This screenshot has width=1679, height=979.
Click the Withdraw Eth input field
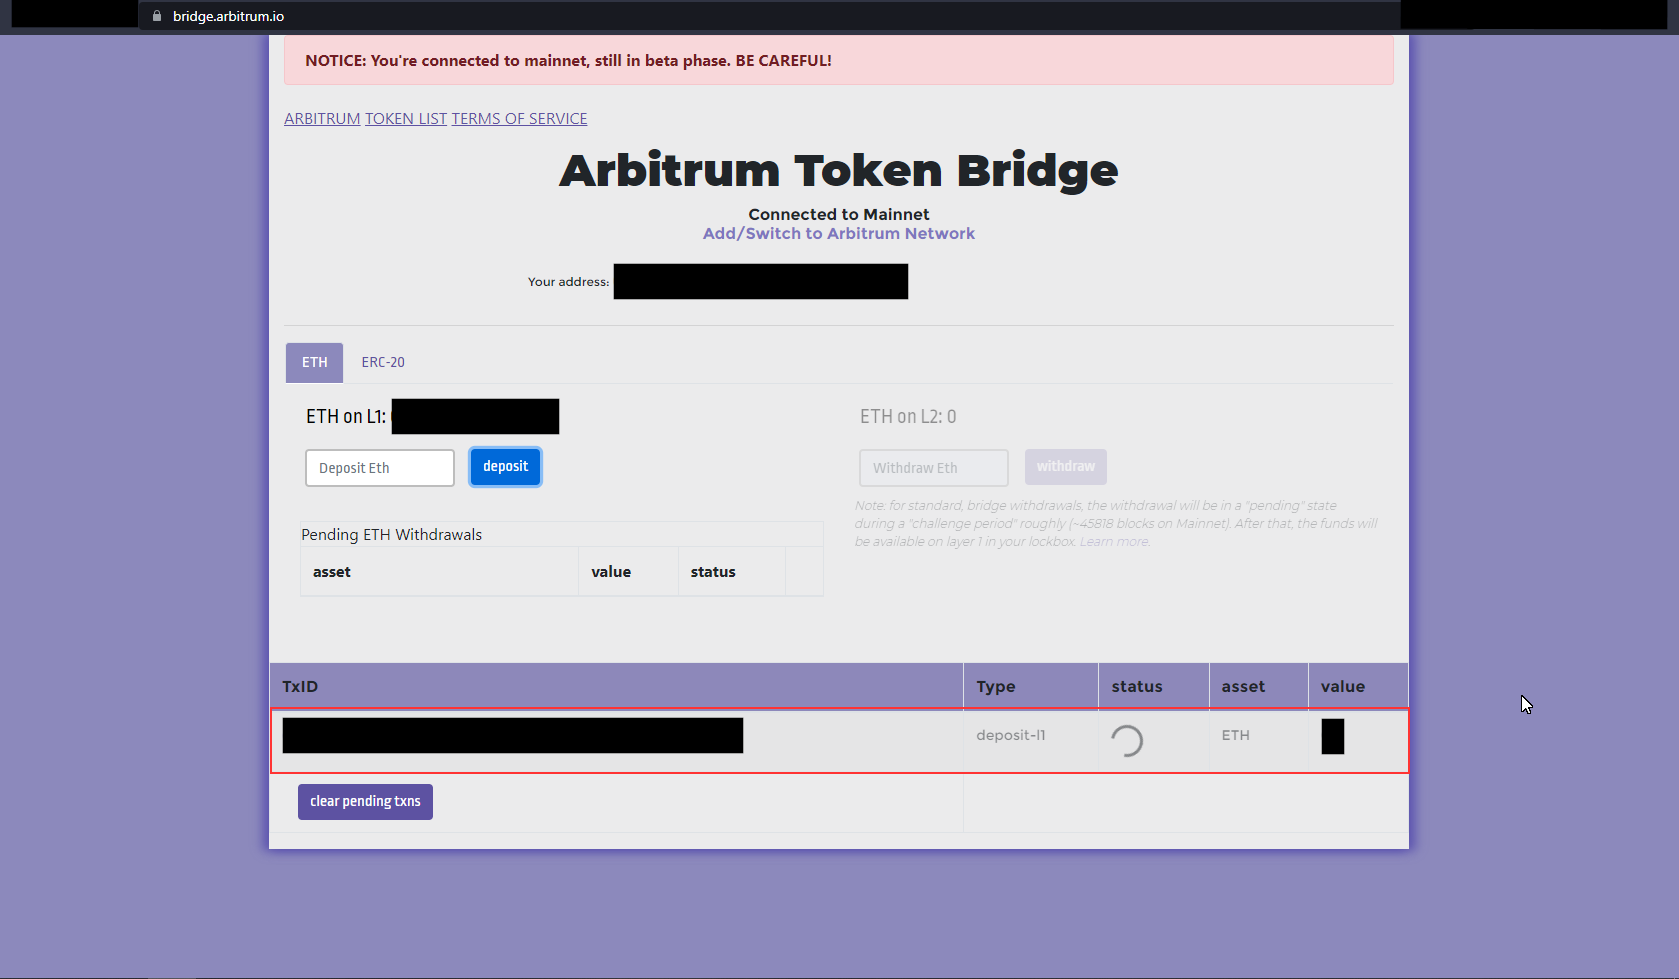coord(932,467)
